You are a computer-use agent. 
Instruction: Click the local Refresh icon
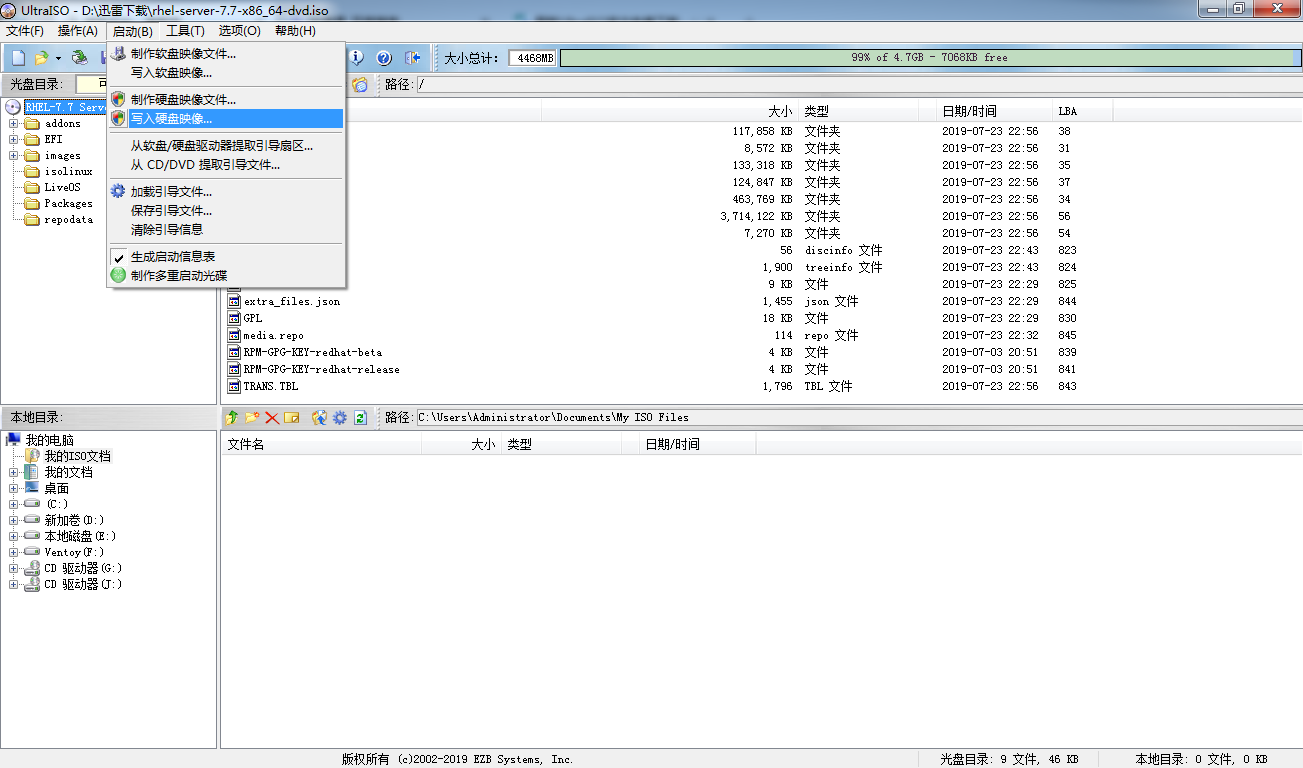tap(360, 417)
